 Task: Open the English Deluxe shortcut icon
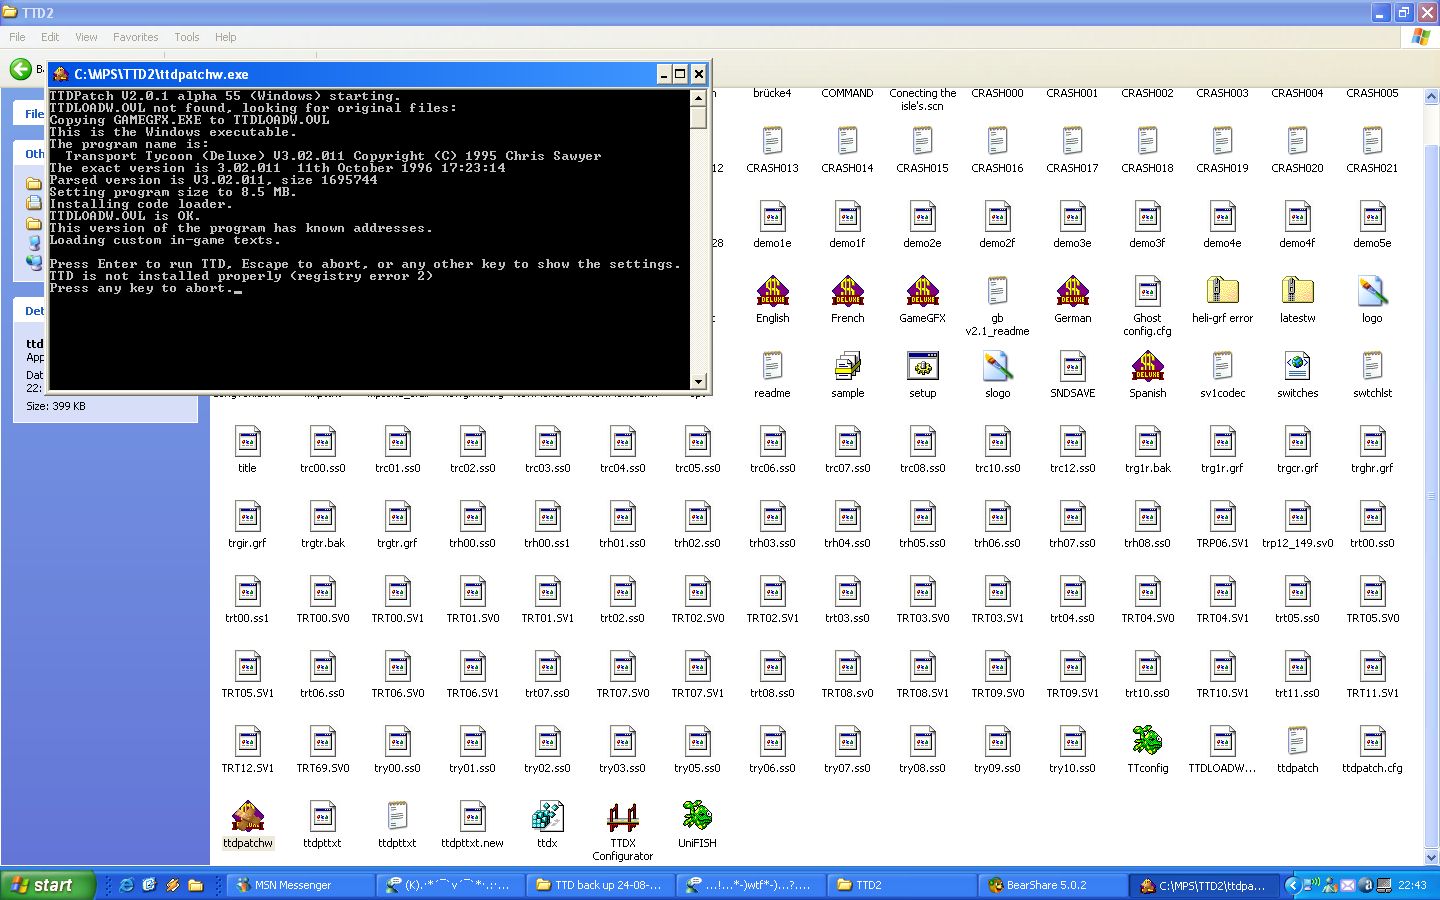[x=772, y=291]
